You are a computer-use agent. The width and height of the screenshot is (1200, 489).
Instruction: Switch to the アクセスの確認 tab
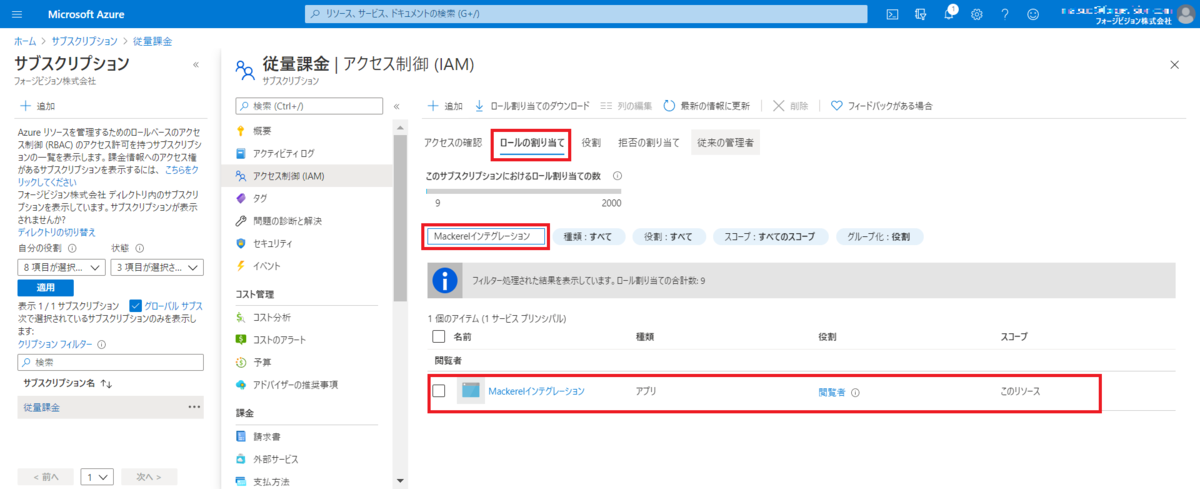[x=453, y=143]
